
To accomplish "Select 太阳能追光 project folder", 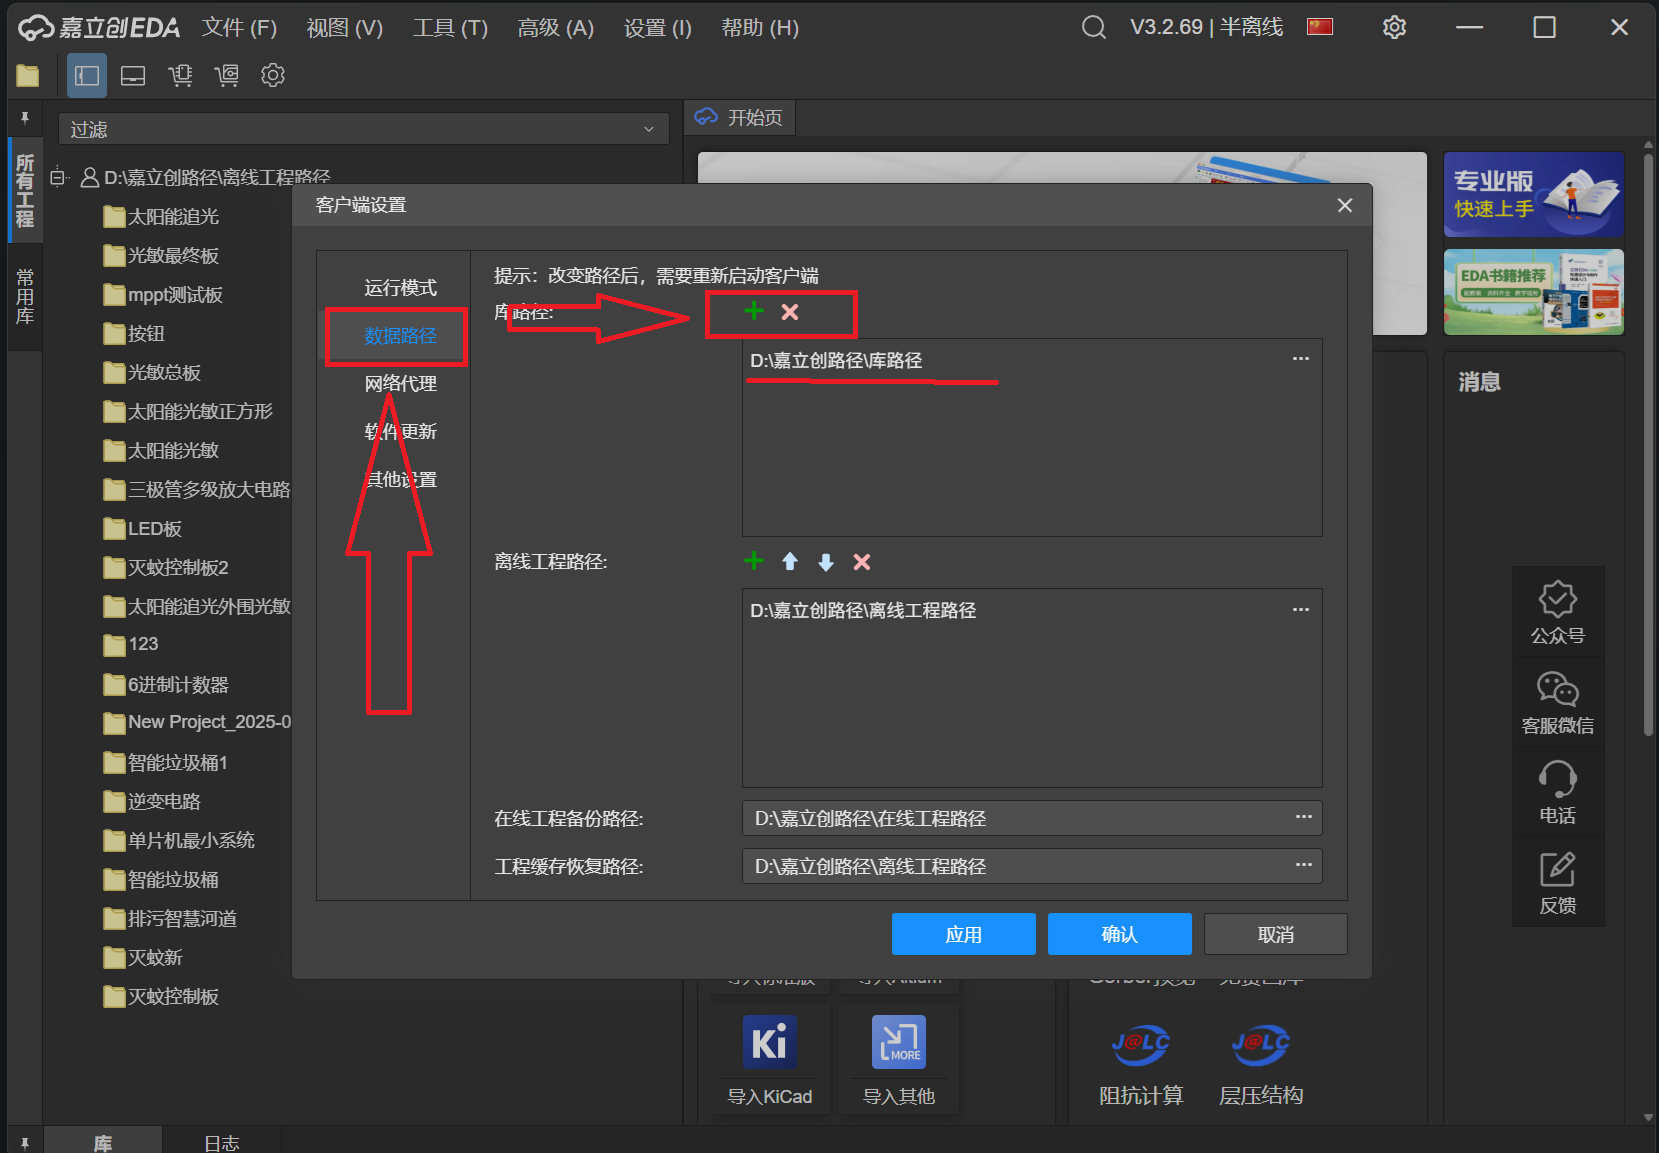I will tap(161, 216).
